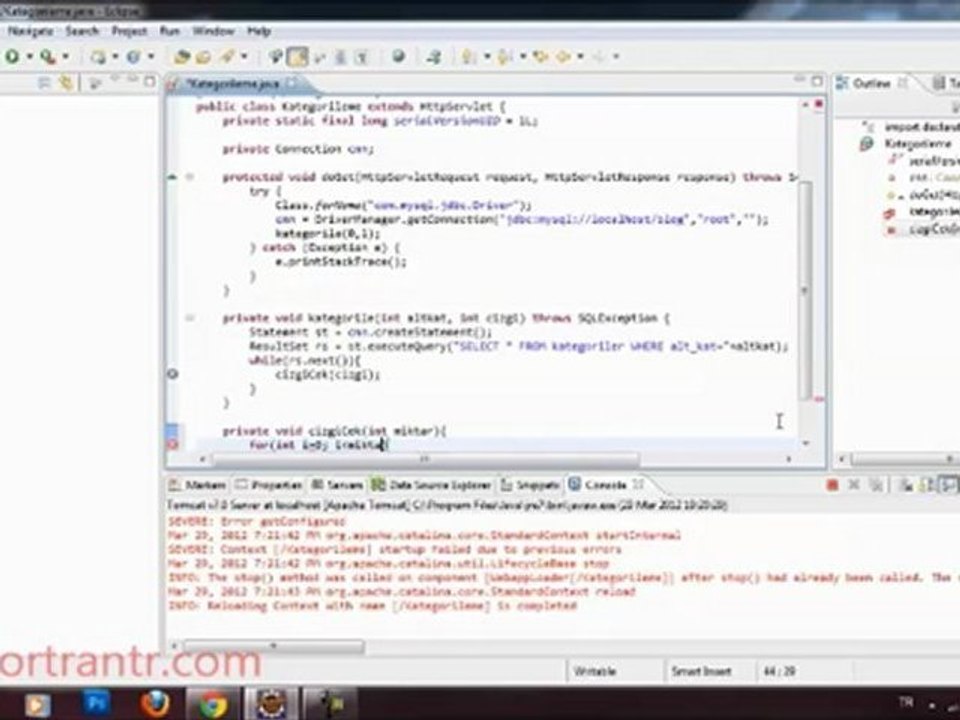Open the Run menu
960x720 pixels.
click(170, 31)
